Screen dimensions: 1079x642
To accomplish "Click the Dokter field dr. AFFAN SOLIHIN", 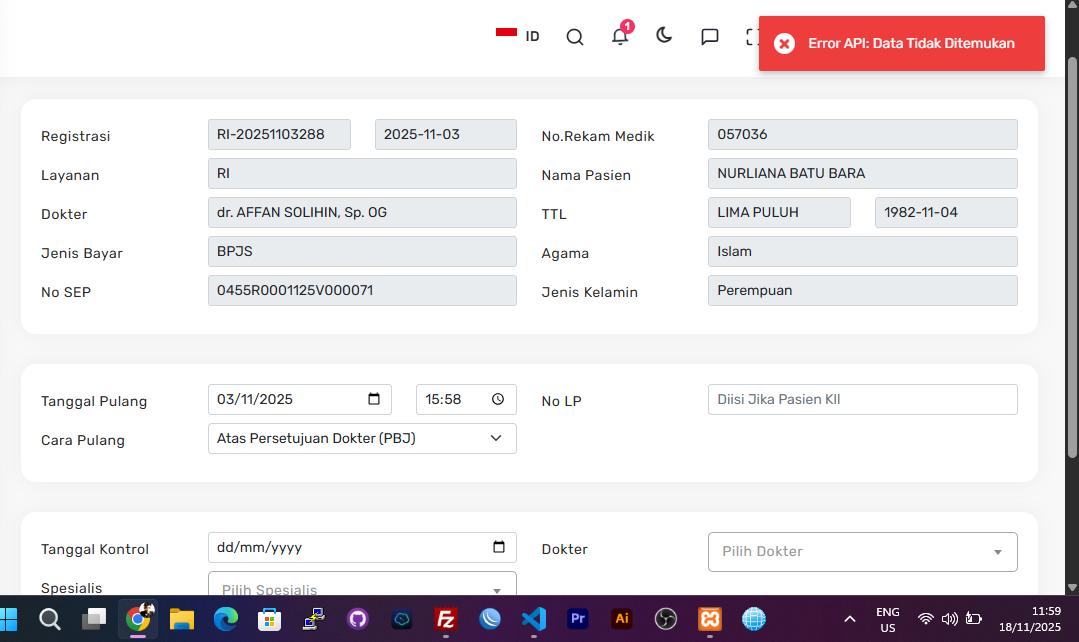I will pyautogui.click(x=362, y=213).
